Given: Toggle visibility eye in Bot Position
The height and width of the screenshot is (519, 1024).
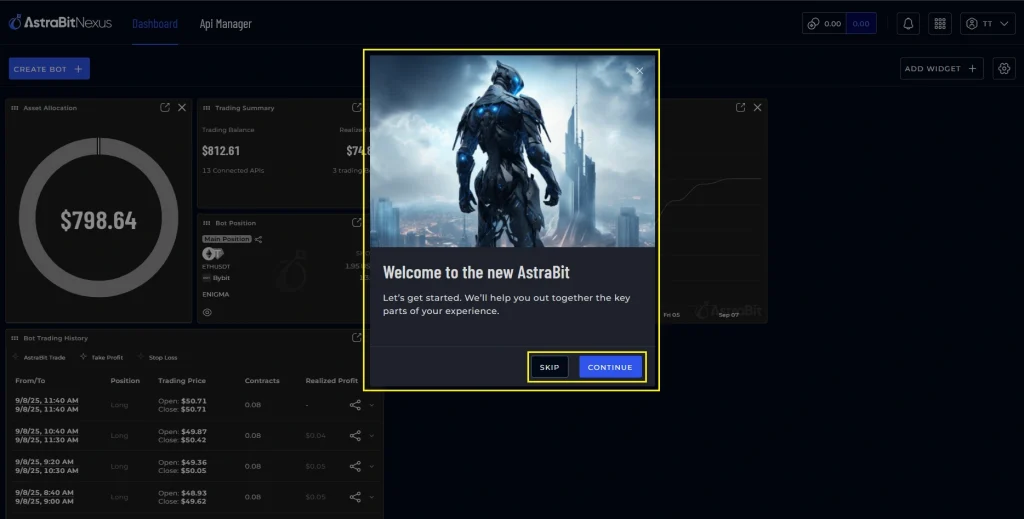Looking at the screenshot, I should 207,312.
